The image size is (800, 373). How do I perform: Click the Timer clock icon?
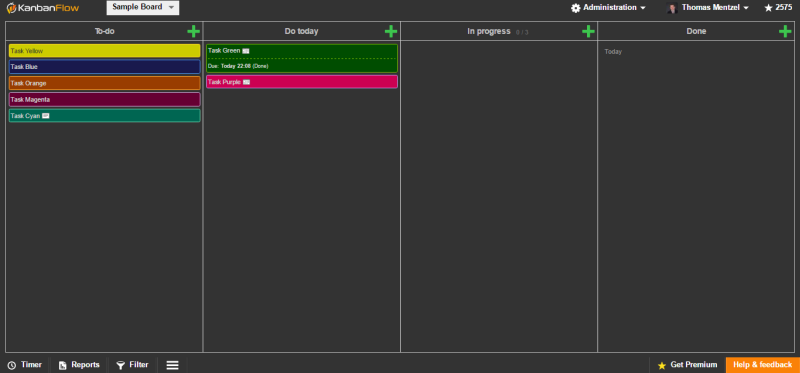click(12, 365)
